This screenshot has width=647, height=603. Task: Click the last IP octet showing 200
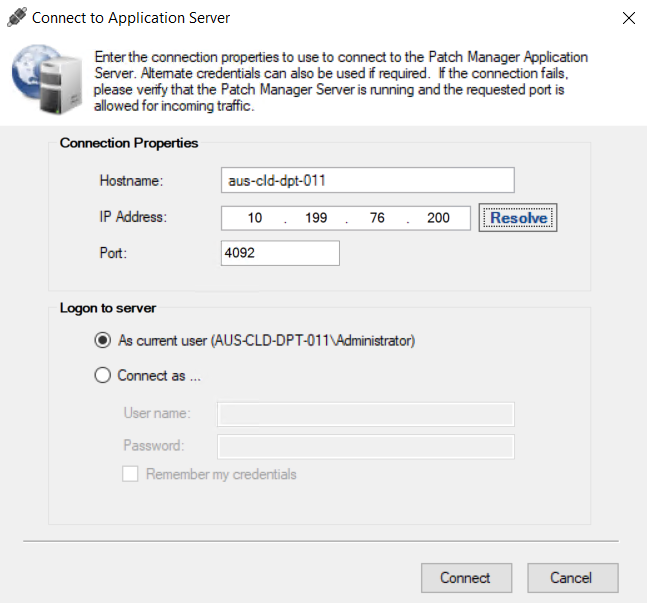(x=438, y=218)
